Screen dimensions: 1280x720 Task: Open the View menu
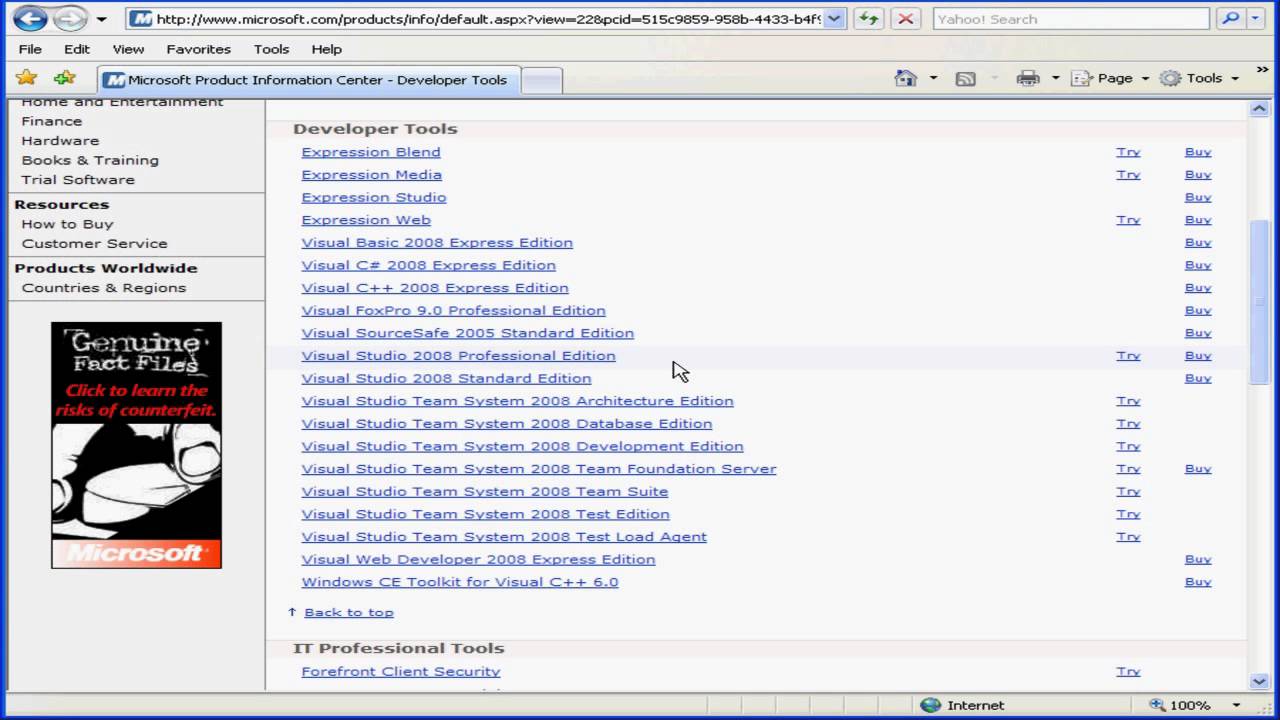(128, 49)
